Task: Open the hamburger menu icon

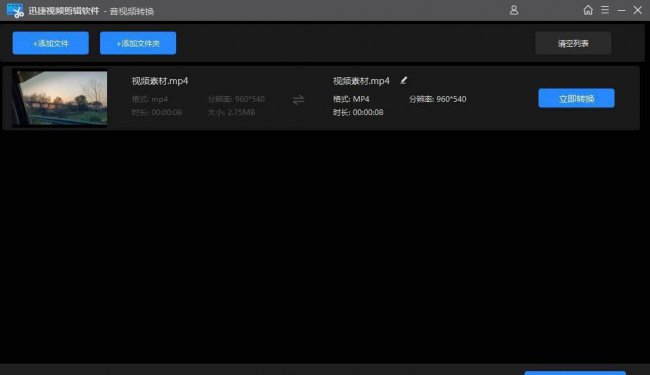Action: point(605,10)
